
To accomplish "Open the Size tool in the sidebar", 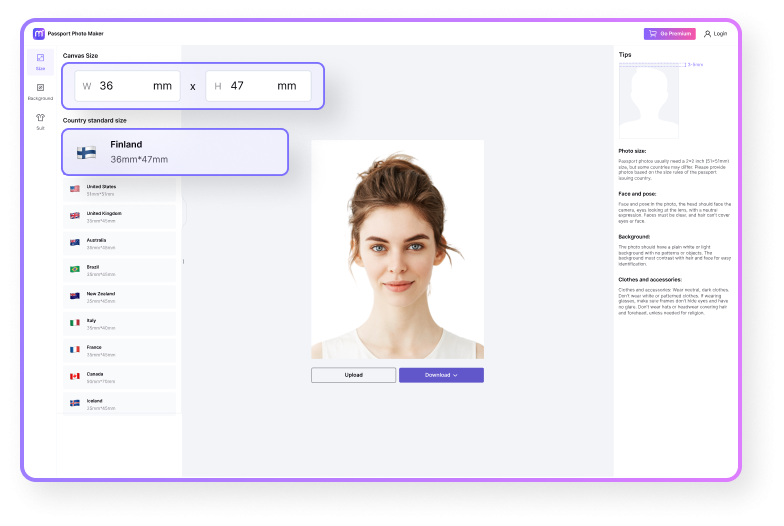I will coord(40,61).
